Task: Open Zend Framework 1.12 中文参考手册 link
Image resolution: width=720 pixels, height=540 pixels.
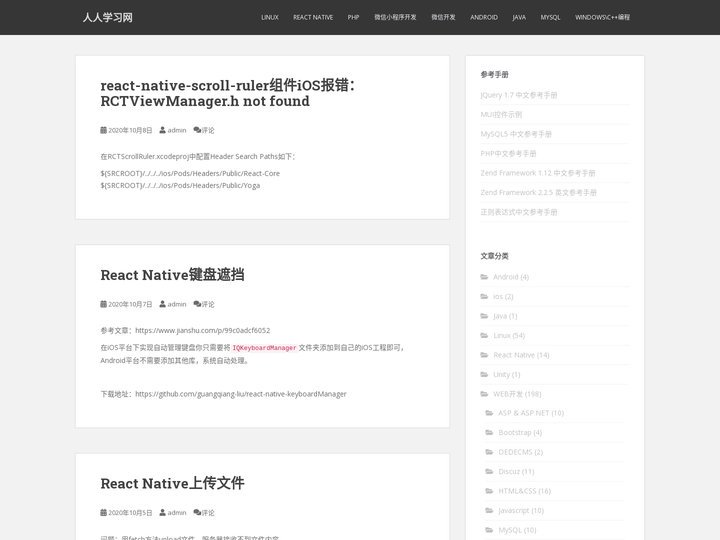Action: (x=538, y=173)
